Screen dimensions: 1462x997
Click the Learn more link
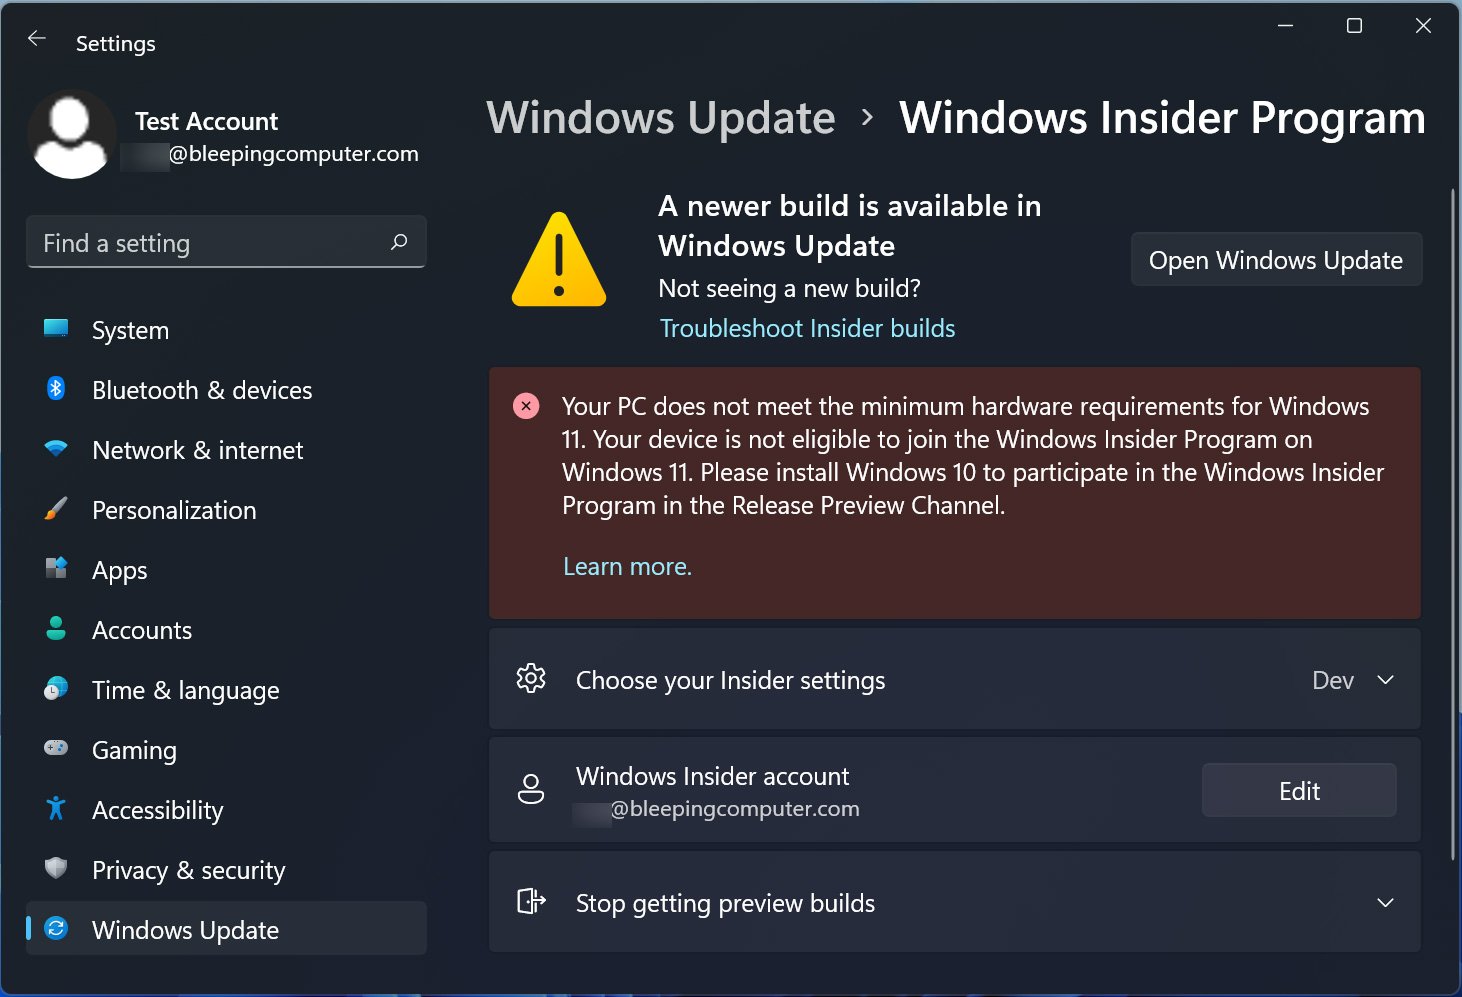(x=627, y=566)
